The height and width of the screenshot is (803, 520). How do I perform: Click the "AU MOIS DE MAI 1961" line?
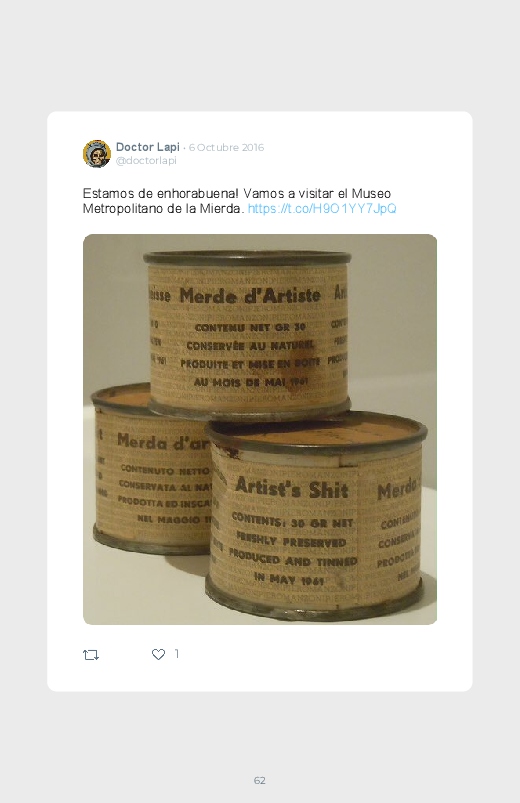click(x=250, y=382)
